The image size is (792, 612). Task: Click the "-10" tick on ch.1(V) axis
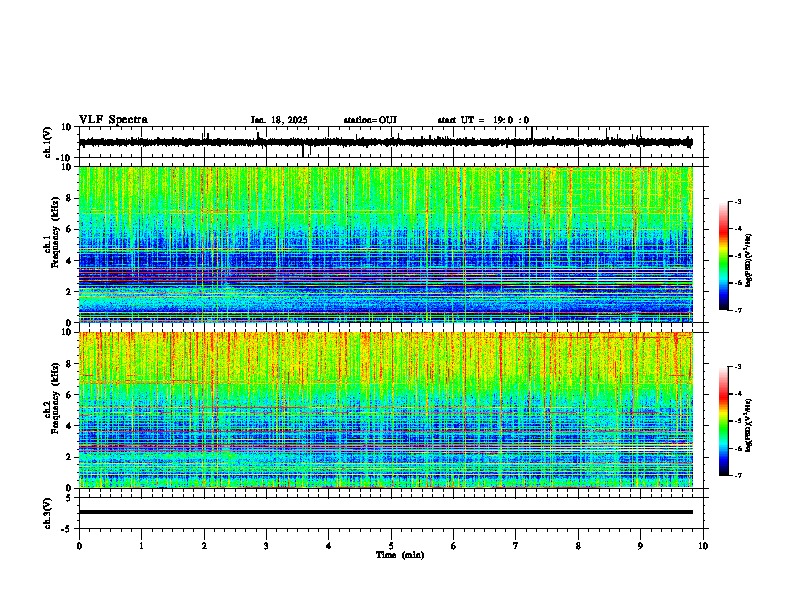coord(65,158)
